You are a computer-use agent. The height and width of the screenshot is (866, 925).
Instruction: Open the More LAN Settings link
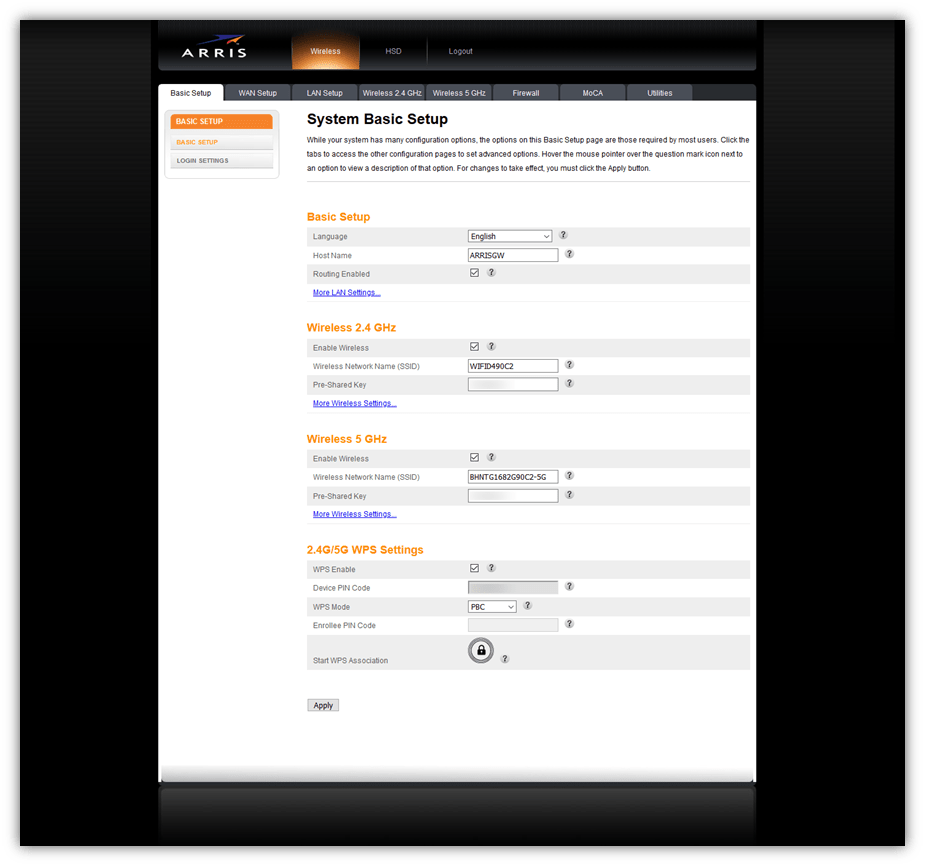pos(347,293)
